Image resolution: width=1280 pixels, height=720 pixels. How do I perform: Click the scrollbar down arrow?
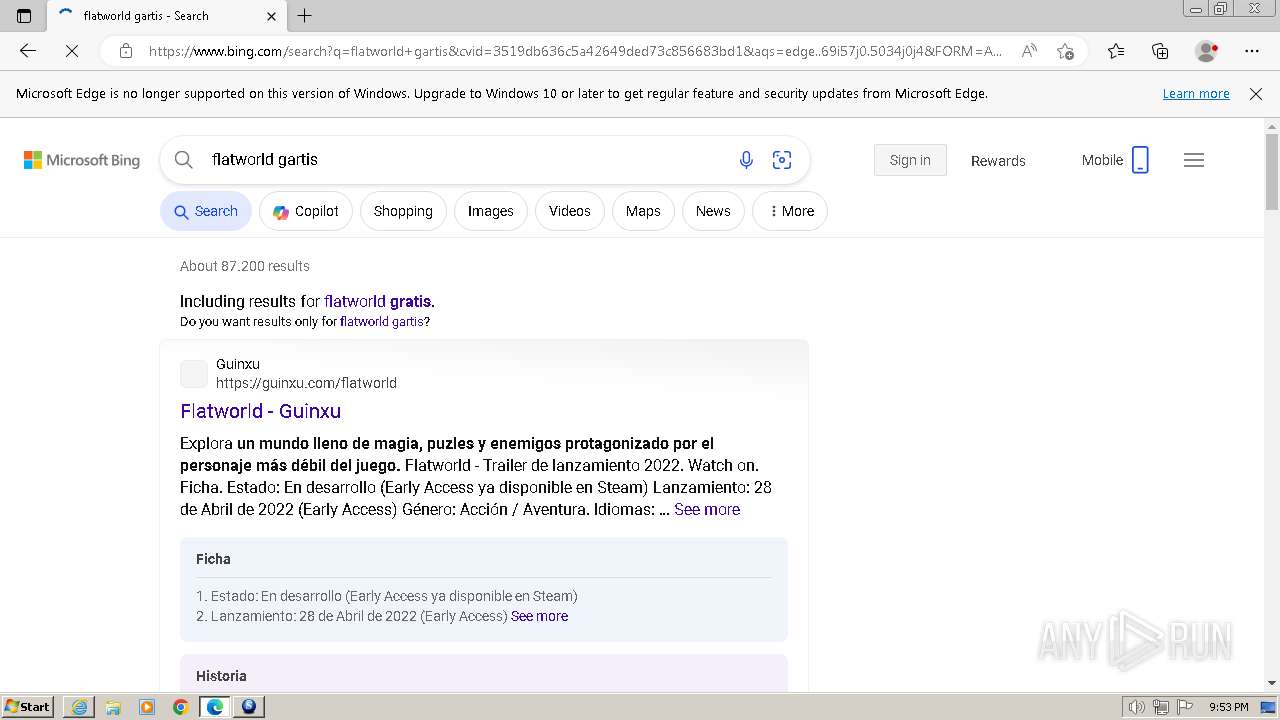[x=1272, y=683]
